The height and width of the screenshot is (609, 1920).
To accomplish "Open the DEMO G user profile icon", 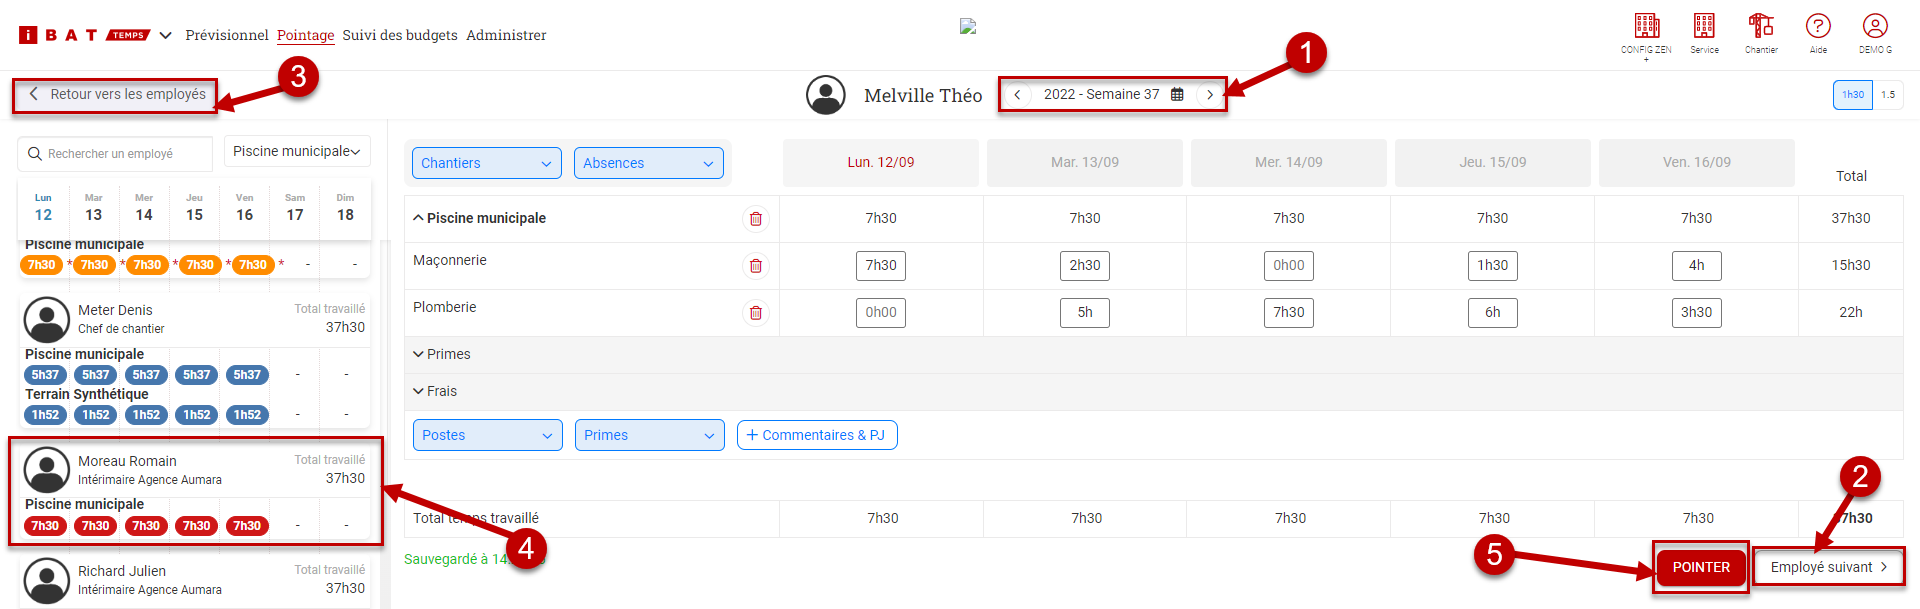I will tap(1875, 27).
